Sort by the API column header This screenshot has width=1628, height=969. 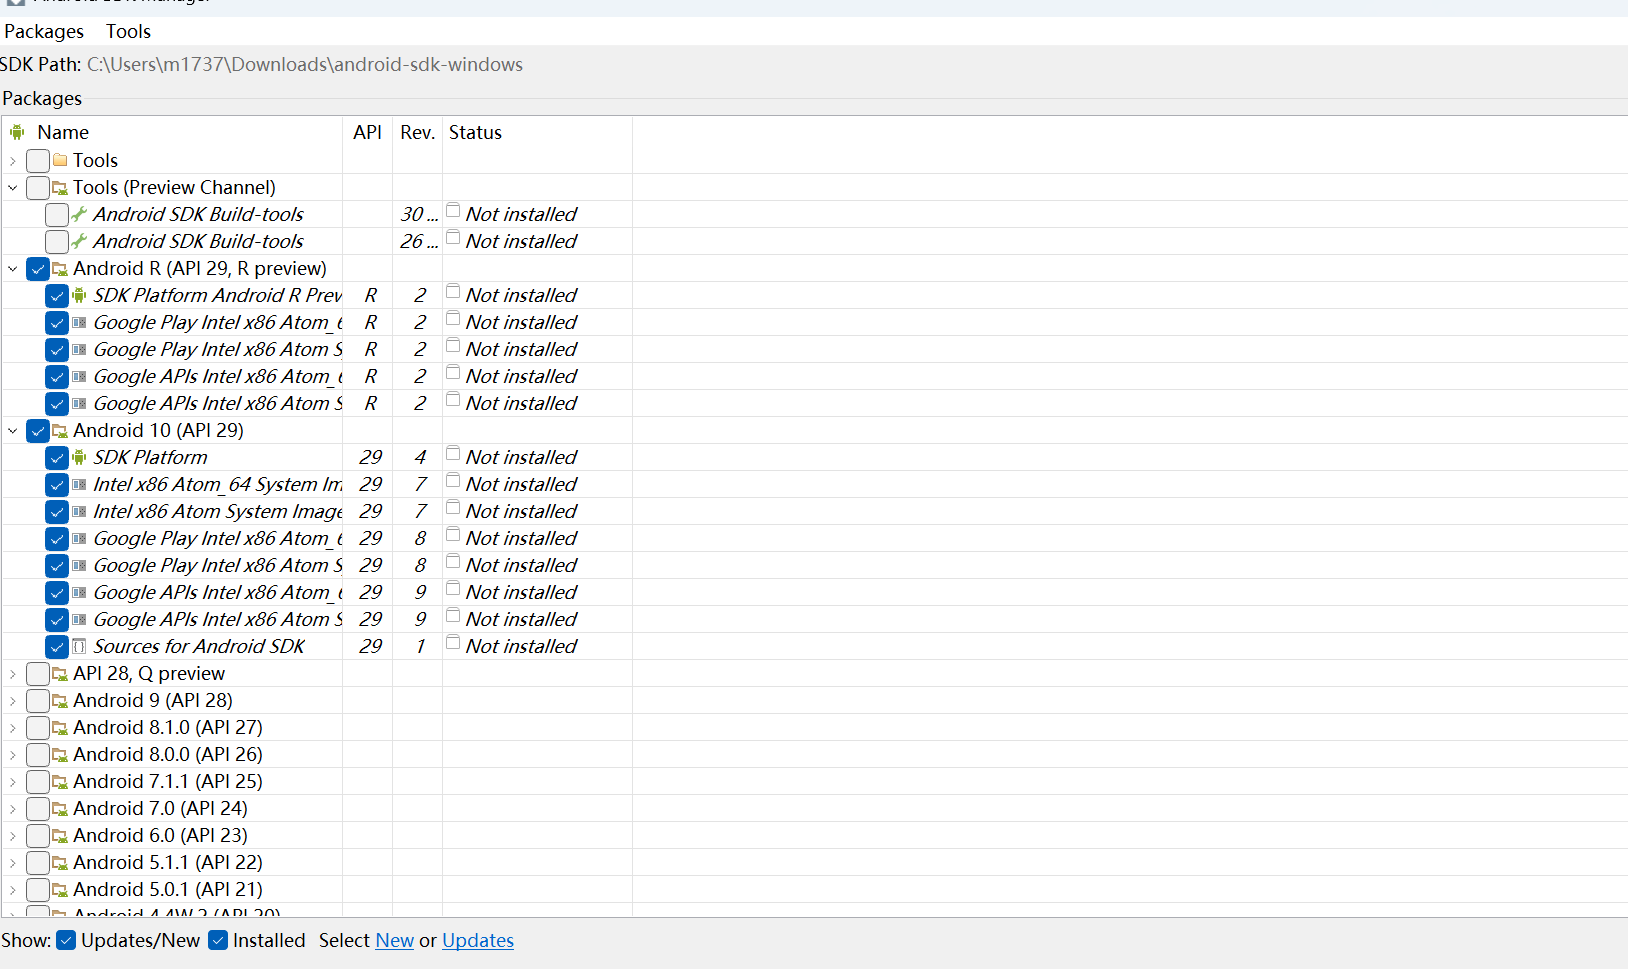click(367, 132)
